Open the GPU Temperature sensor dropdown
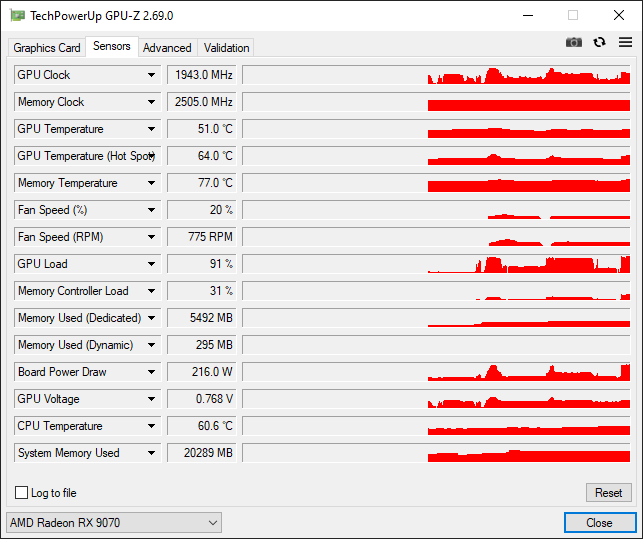 click(151, 129)
